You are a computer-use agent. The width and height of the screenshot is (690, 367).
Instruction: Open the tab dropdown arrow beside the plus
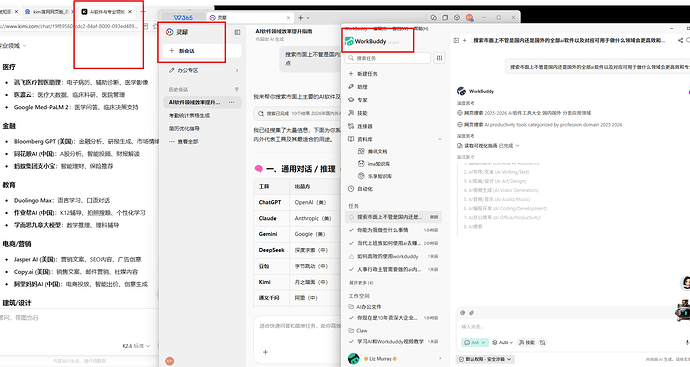(x=308, y=18)
